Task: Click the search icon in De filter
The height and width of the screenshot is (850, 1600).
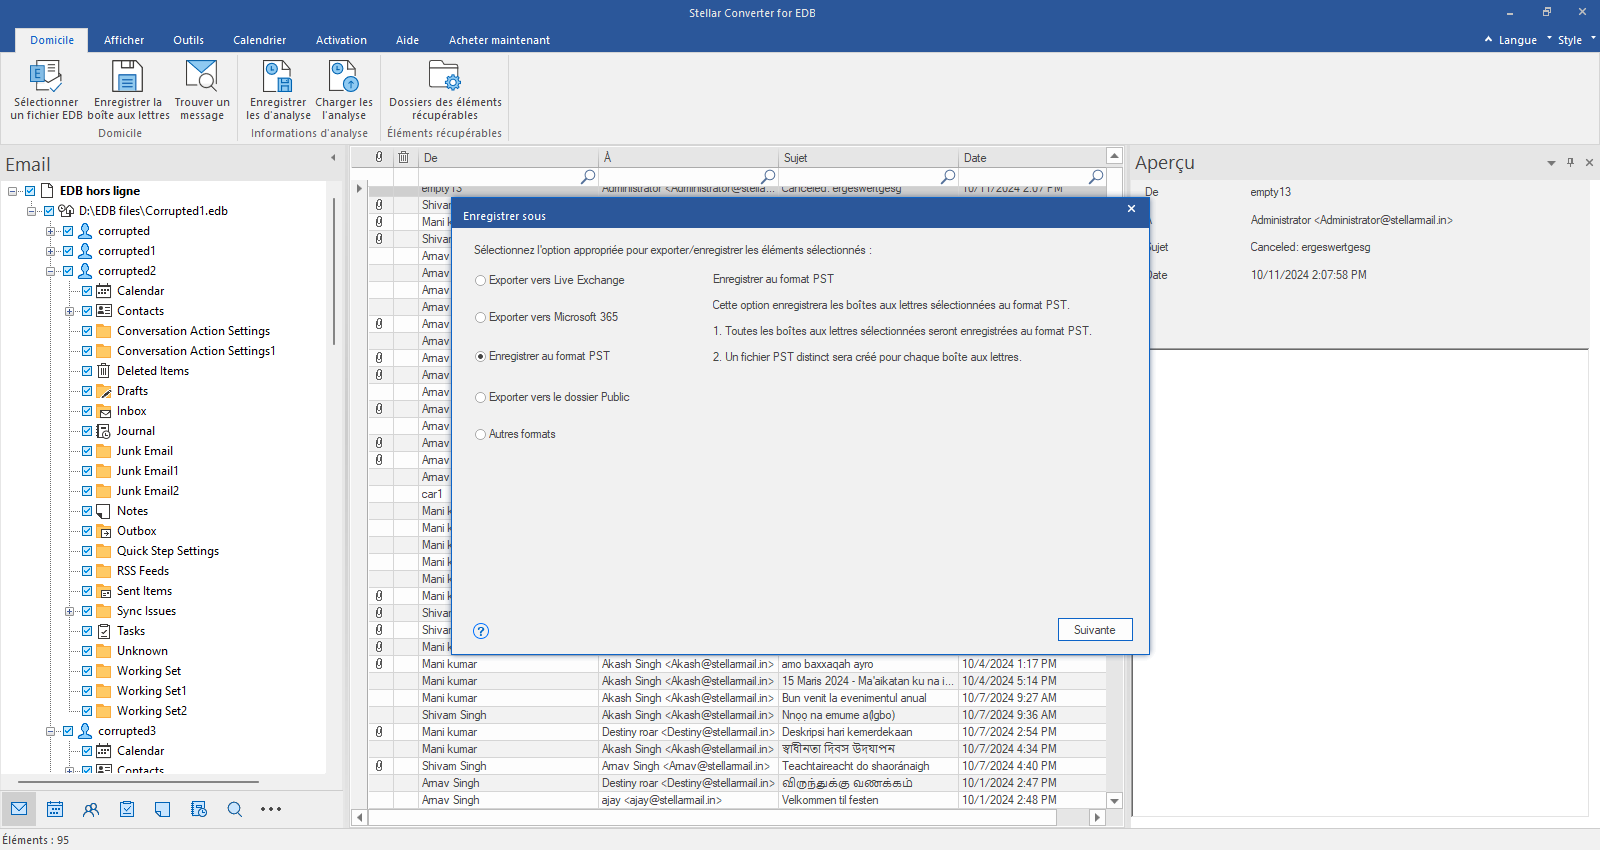Action: point(588,176)
